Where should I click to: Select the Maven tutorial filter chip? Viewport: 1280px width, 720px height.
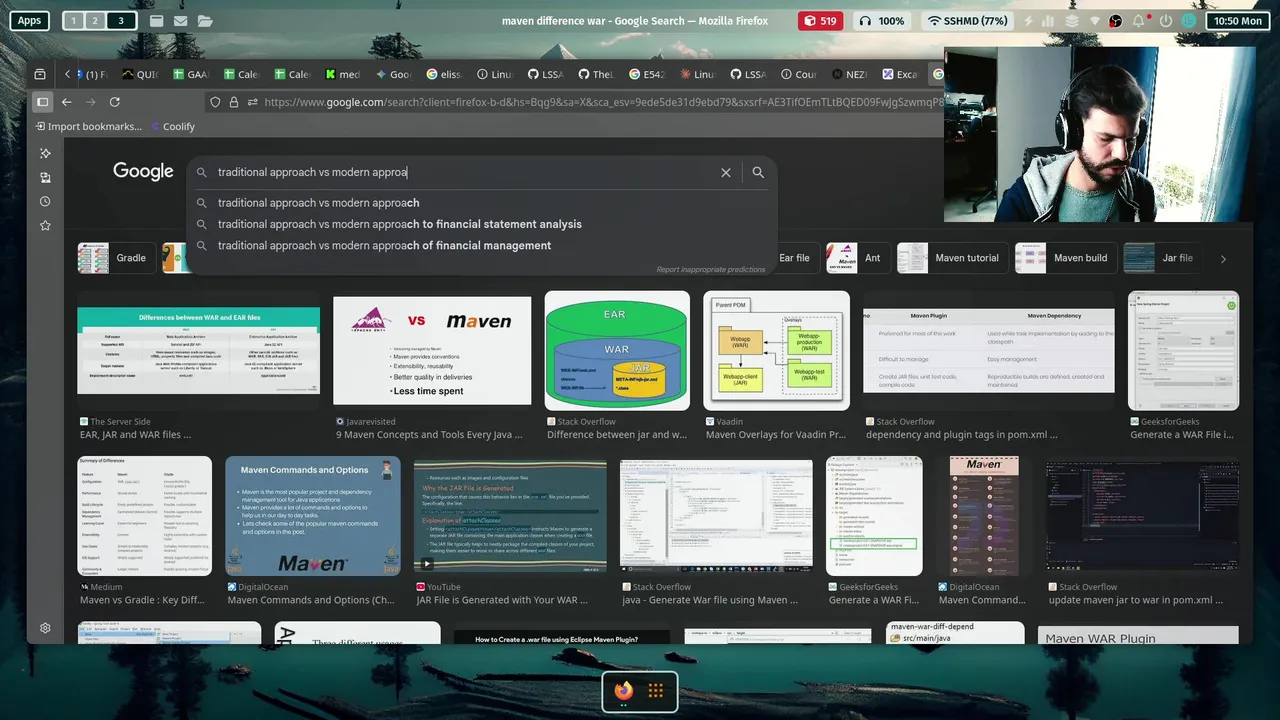(952, 258)
